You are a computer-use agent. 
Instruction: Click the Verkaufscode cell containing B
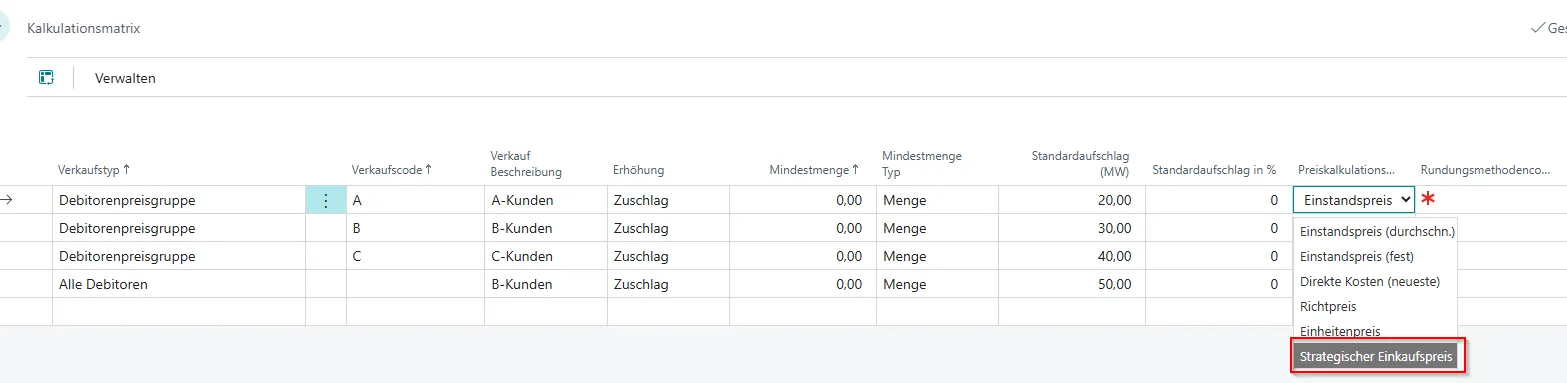coord(415,228)
